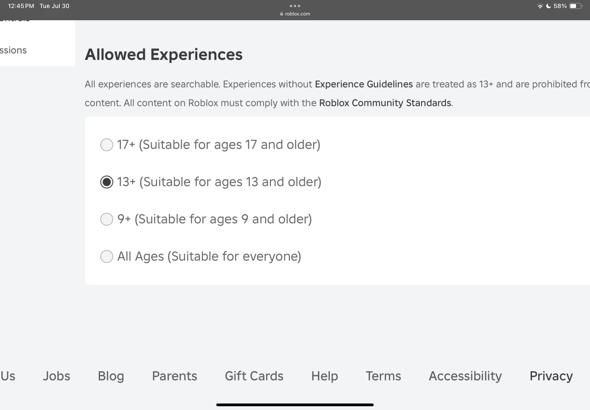The image size is (590, 410).
Task: Visit the Help page
Action: click(x=325, y=376)
